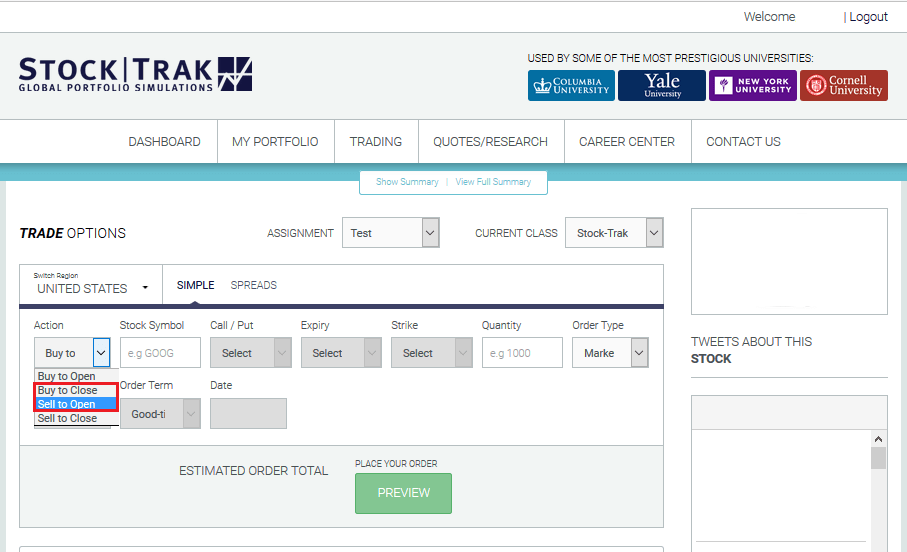Image resolution: width=907 pixels, height=552 pixels.
Task: Expand the Switch Region United States selector
Action: click(x=91, y=284)
